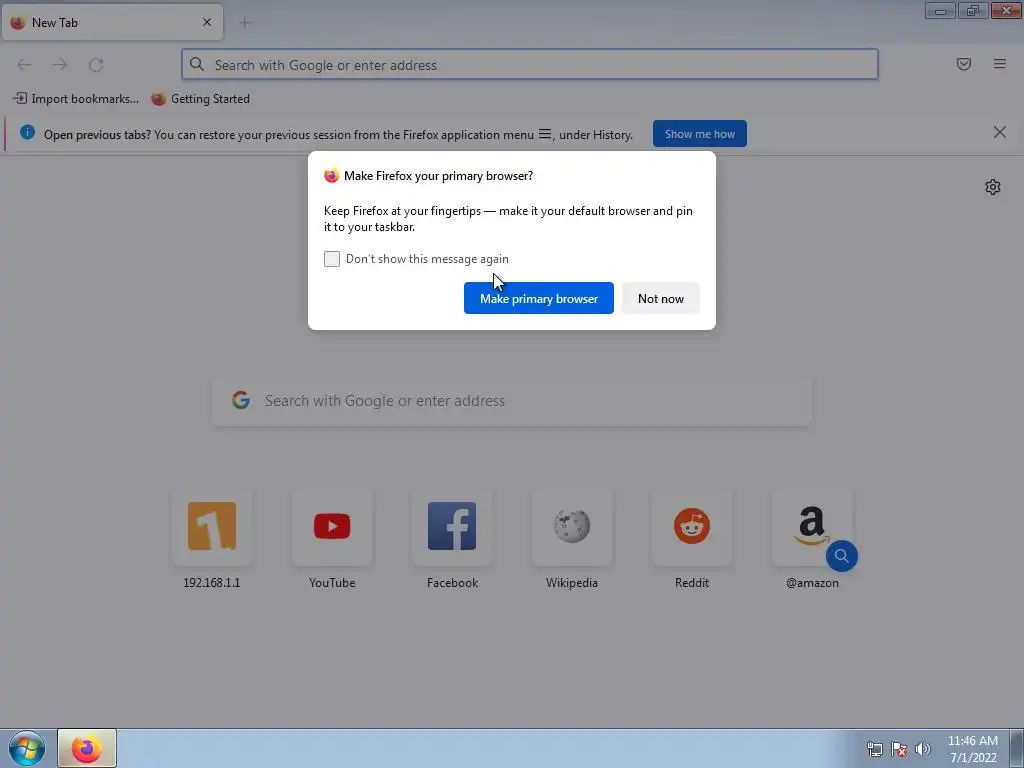Open the Windows Start menu orb

pos(27,748)
